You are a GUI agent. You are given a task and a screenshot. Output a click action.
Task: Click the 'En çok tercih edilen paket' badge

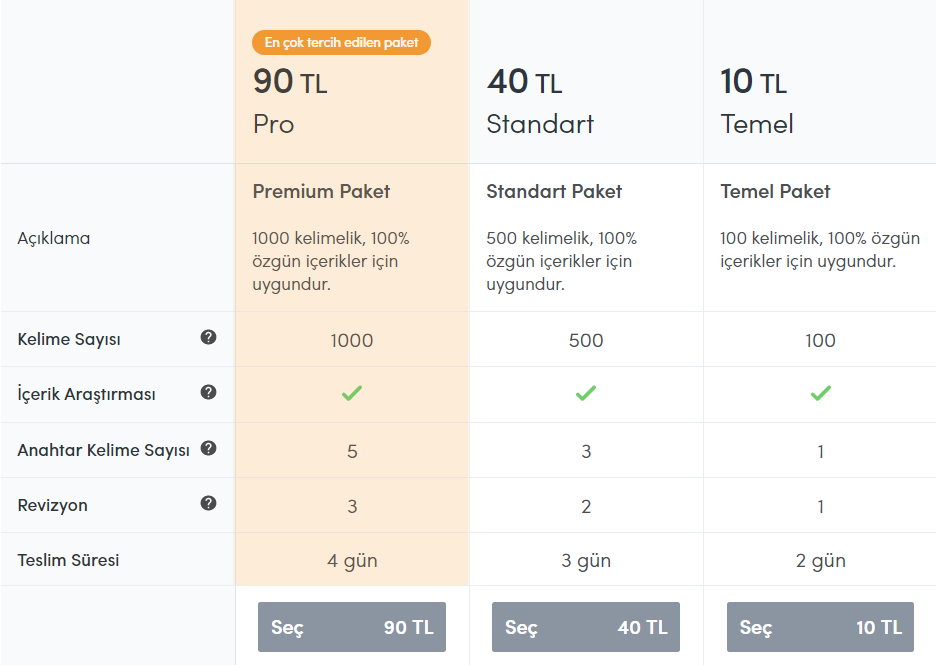[x=341, y=42]
